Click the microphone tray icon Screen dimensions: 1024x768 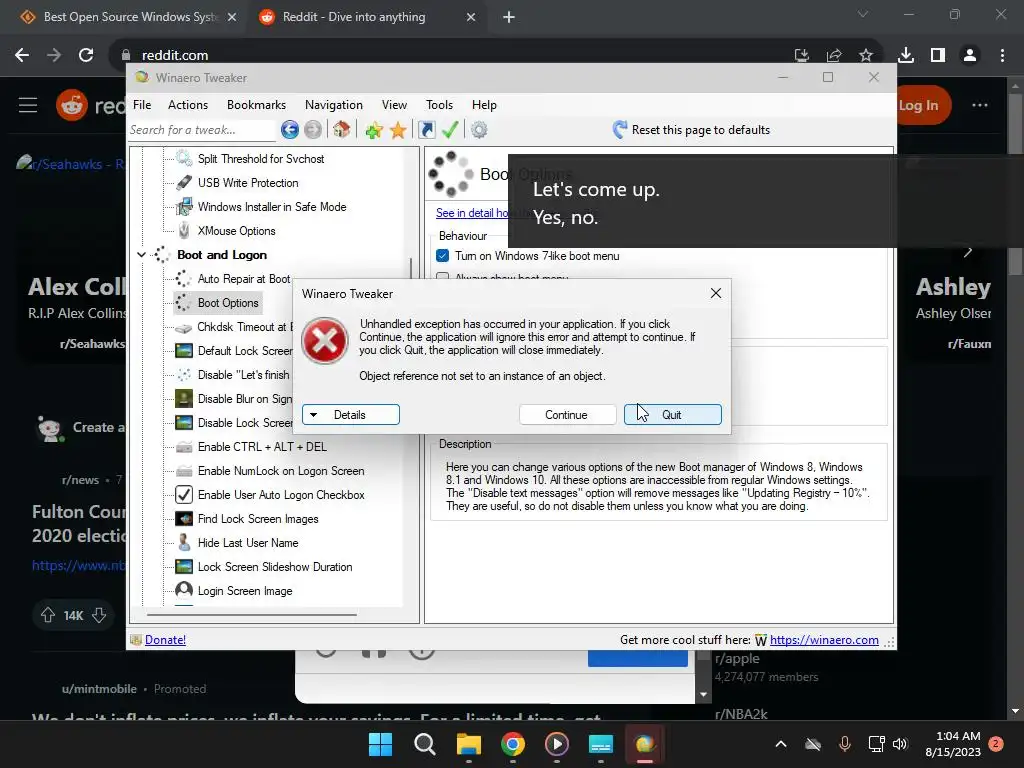click(844, 744)
